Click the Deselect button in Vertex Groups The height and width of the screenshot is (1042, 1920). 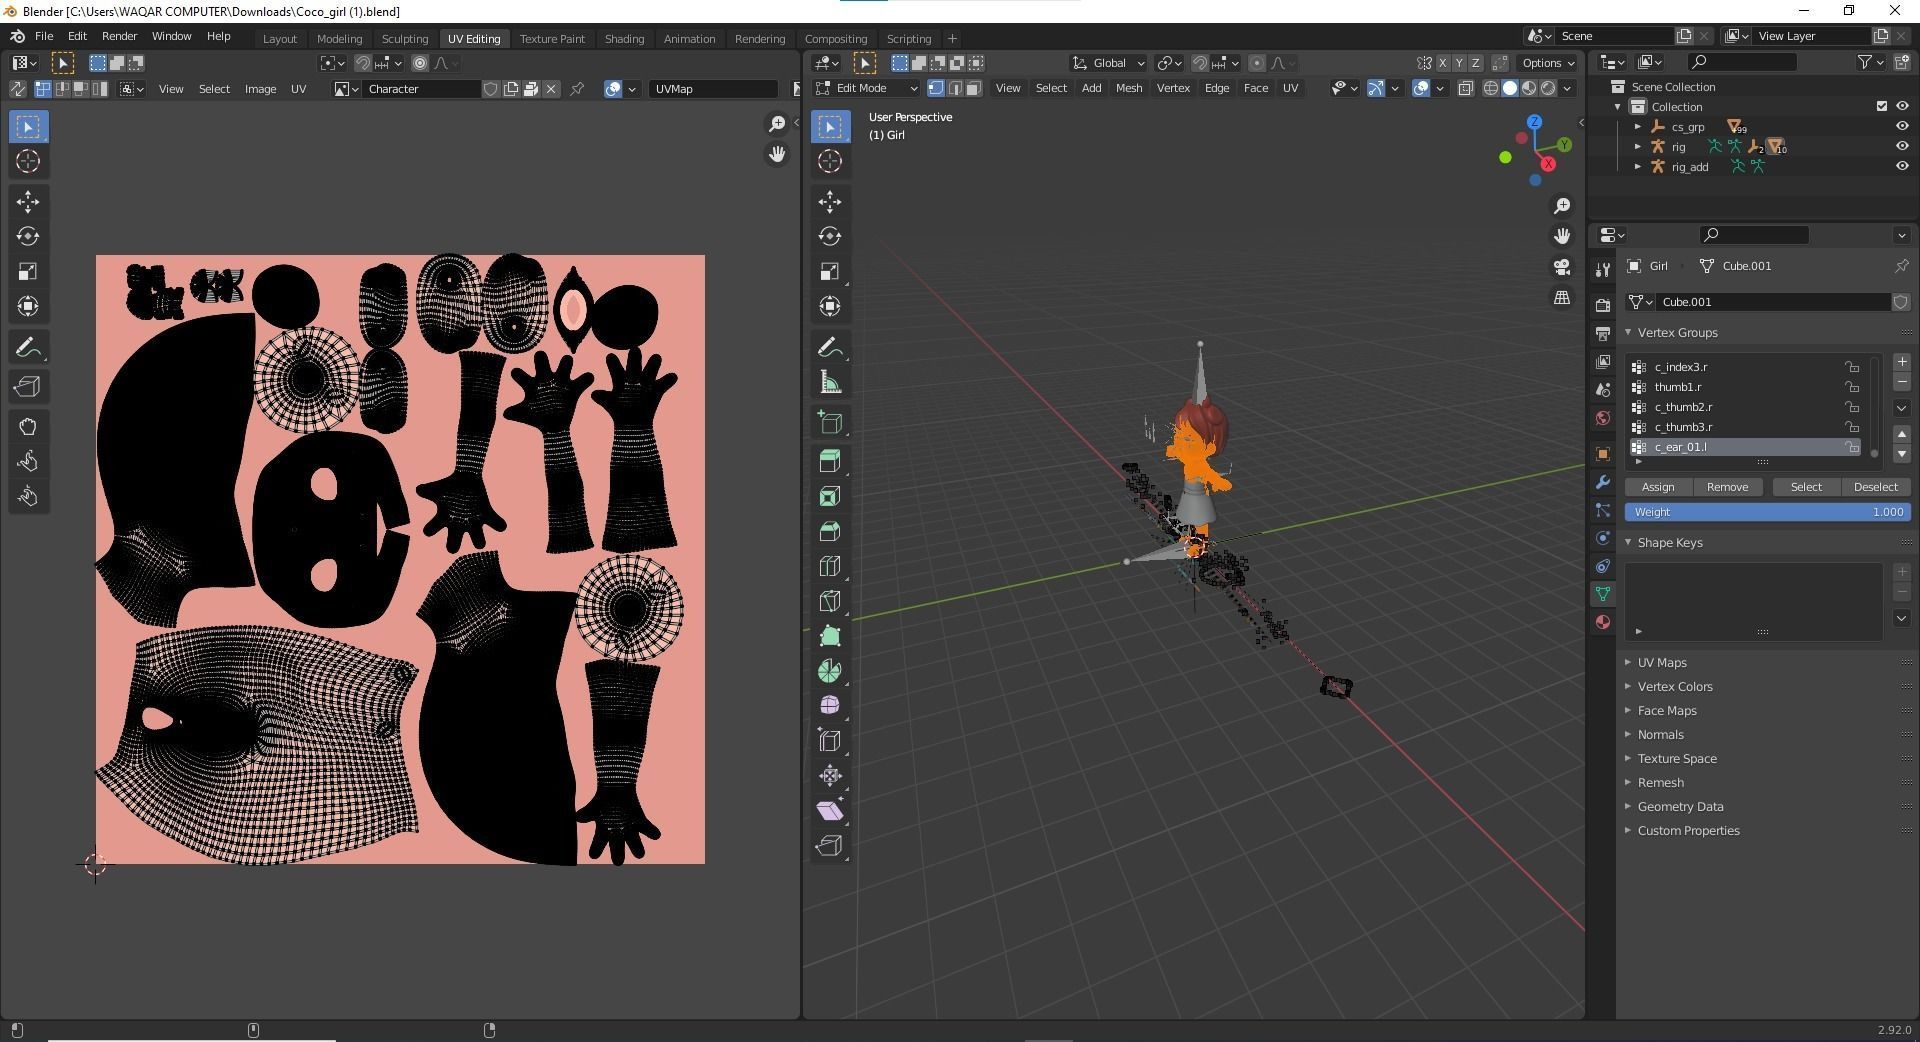point(1875,487)
